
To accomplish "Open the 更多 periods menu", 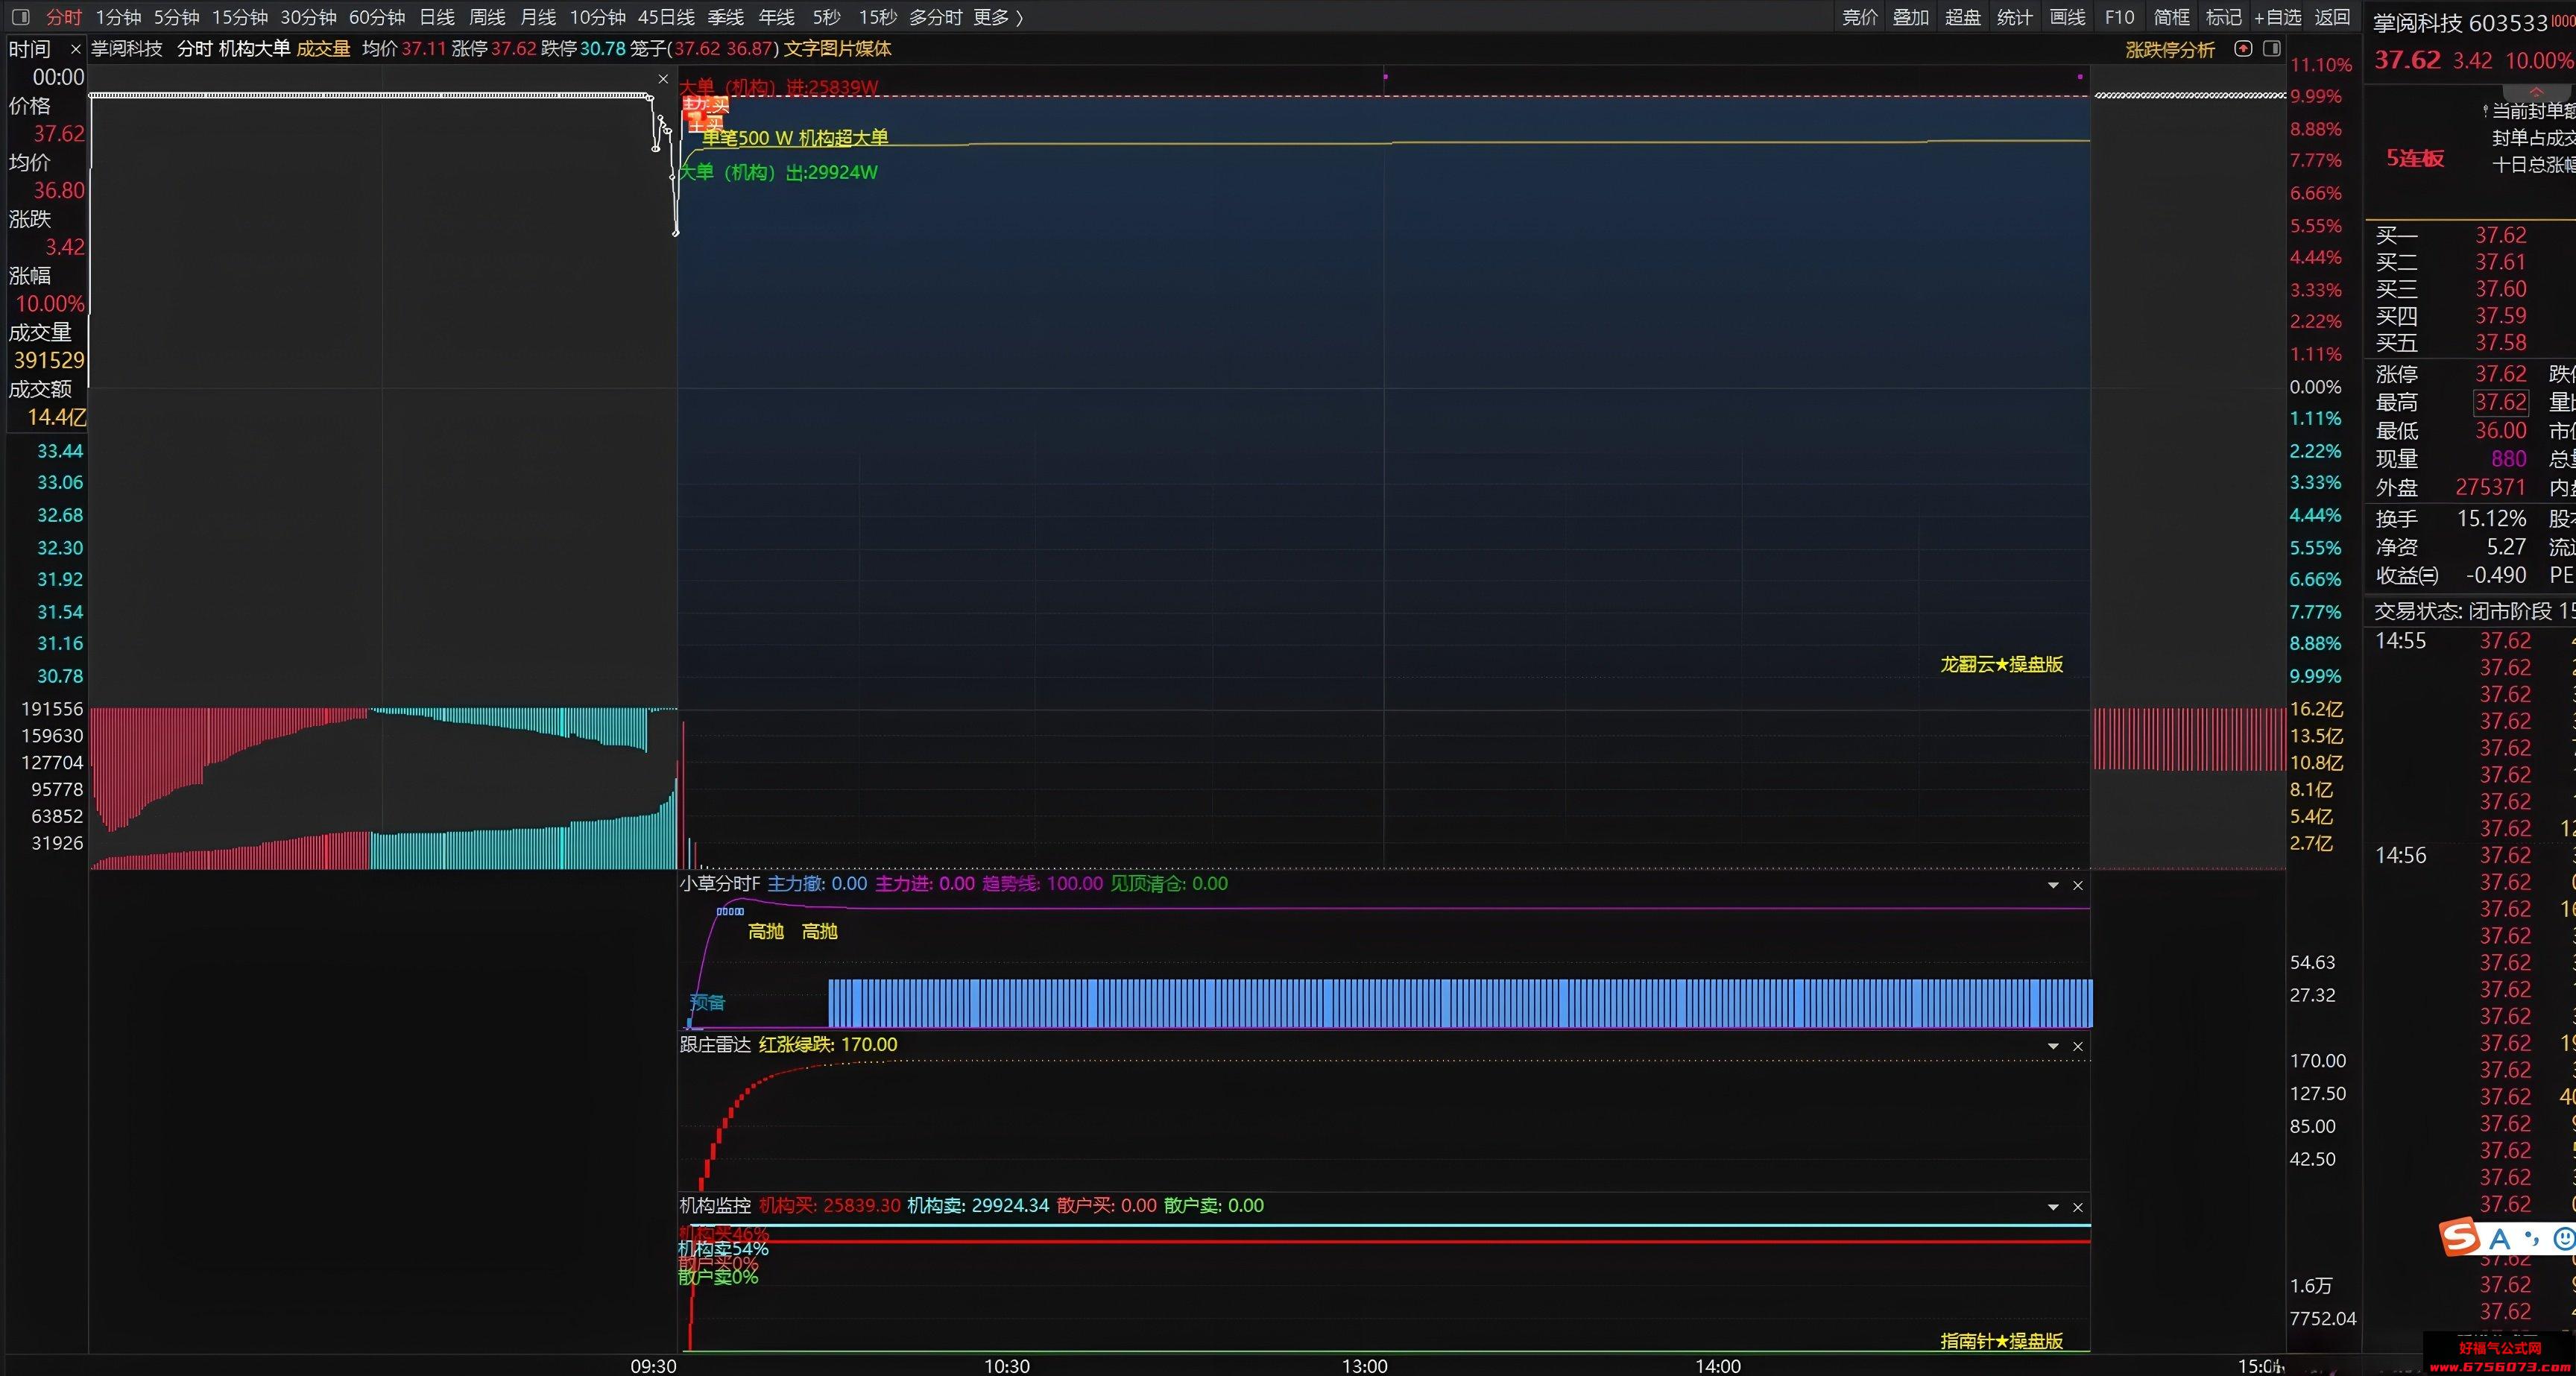I will tap(998, 17).
